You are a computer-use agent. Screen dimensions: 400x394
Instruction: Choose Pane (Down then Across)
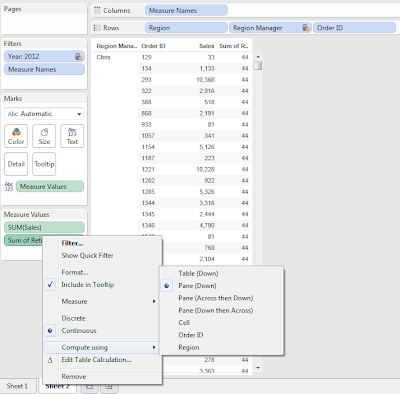point(216,310)
